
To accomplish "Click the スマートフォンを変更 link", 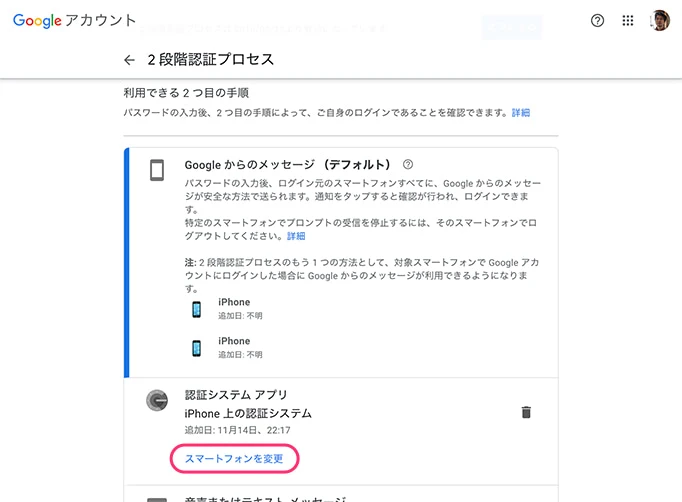I will click(234, 459).
